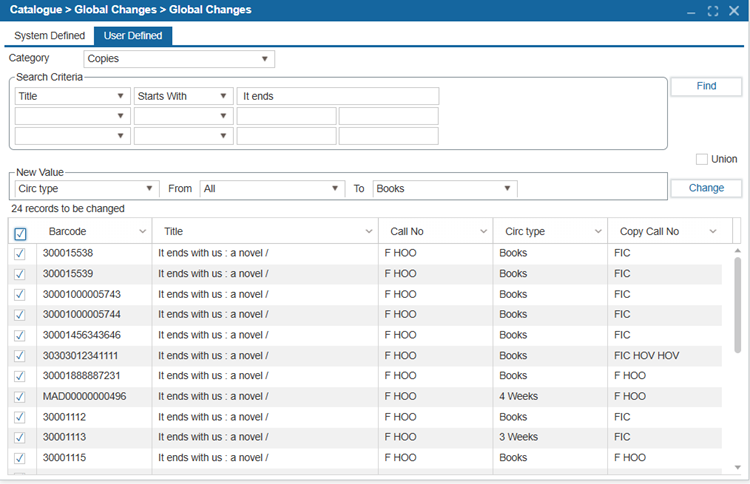
Task: Open the Copy Call No column chevron
Action: pyautogui.click(x=713, y=231)
